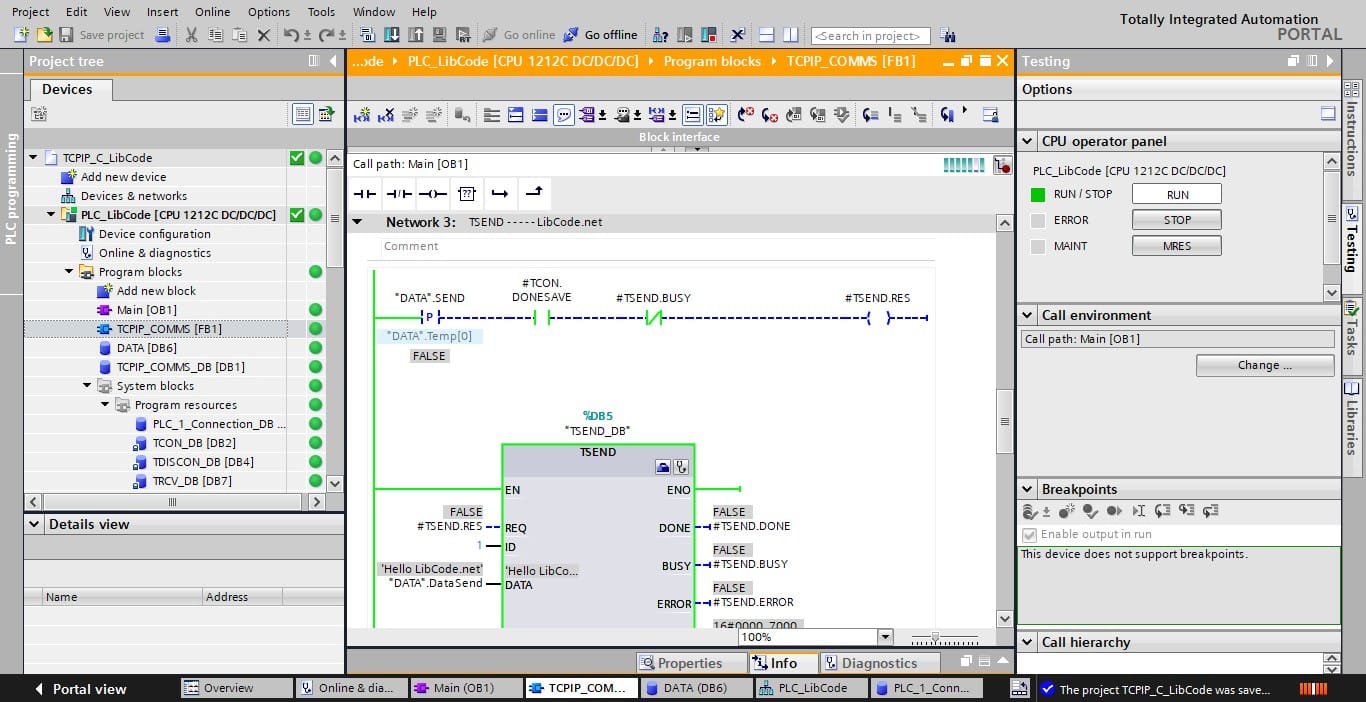Image resolution: width=1366 pixels, height=702 pixels.
Task: Open the zoom level 100% dropdown
Action: [884, 637]
